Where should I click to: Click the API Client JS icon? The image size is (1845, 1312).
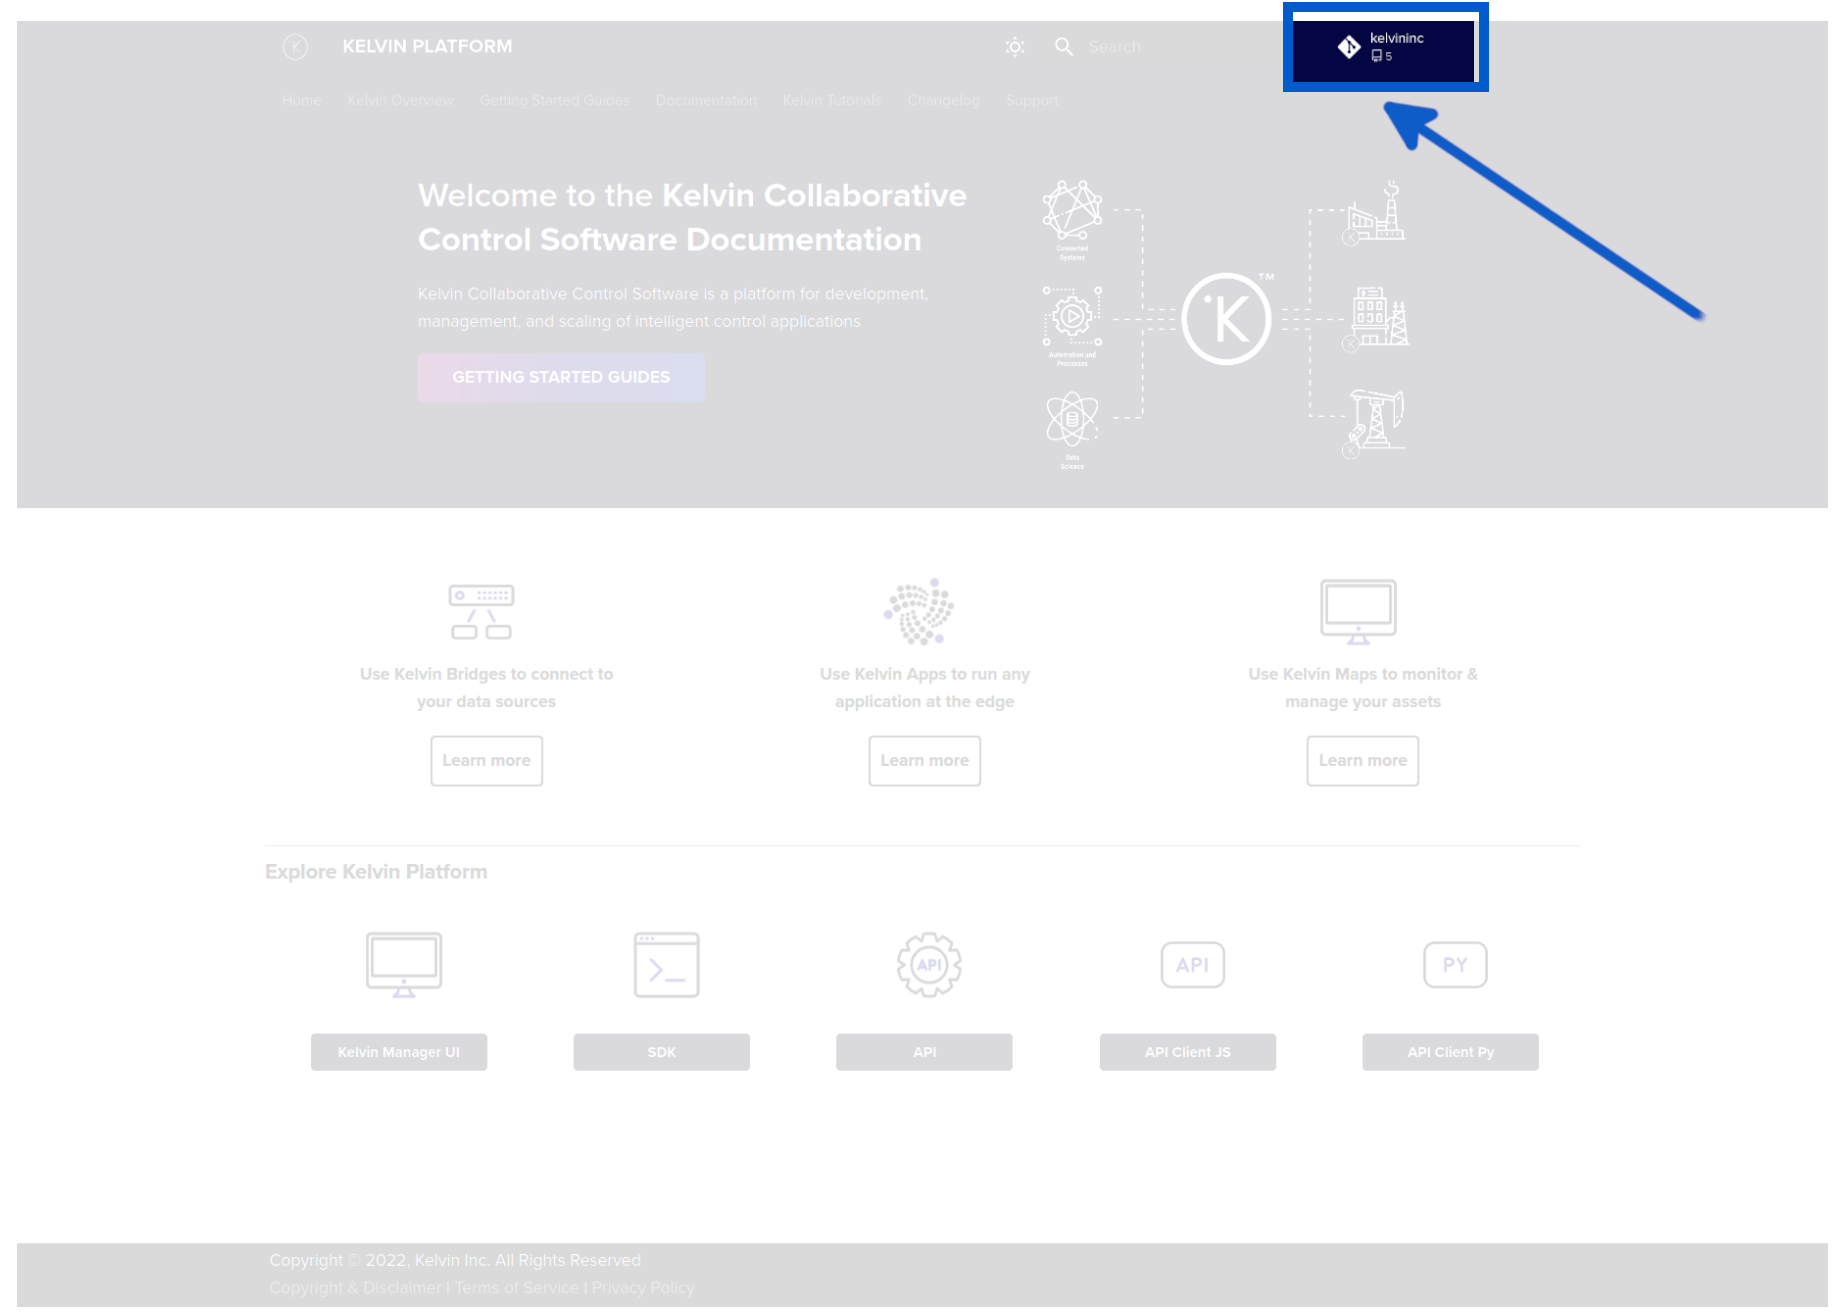(x=1192, y=964)
